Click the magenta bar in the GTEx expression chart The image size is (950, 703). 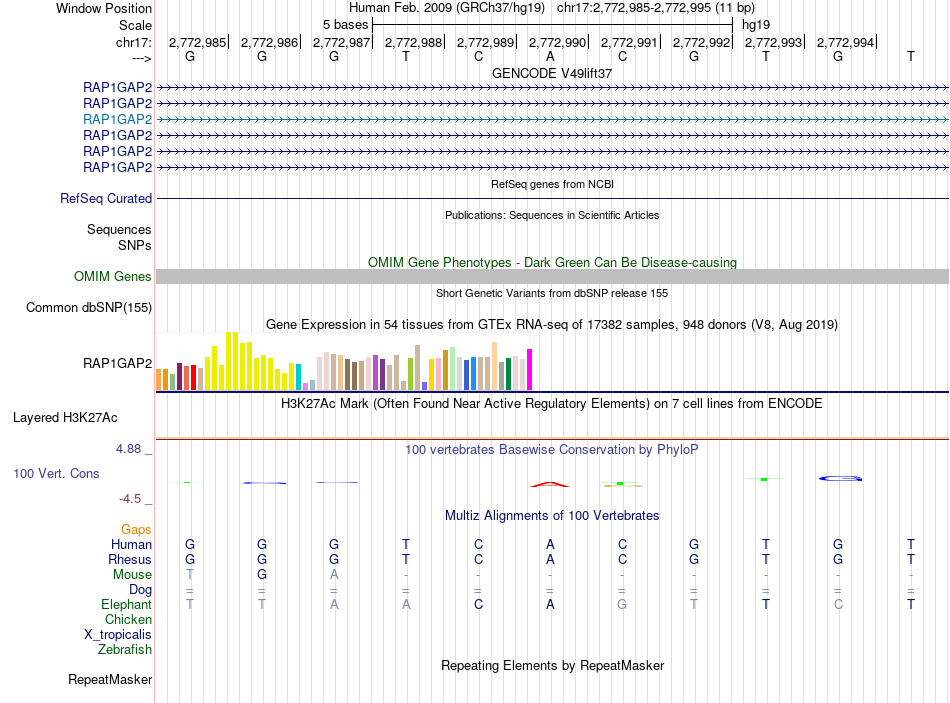529,369
